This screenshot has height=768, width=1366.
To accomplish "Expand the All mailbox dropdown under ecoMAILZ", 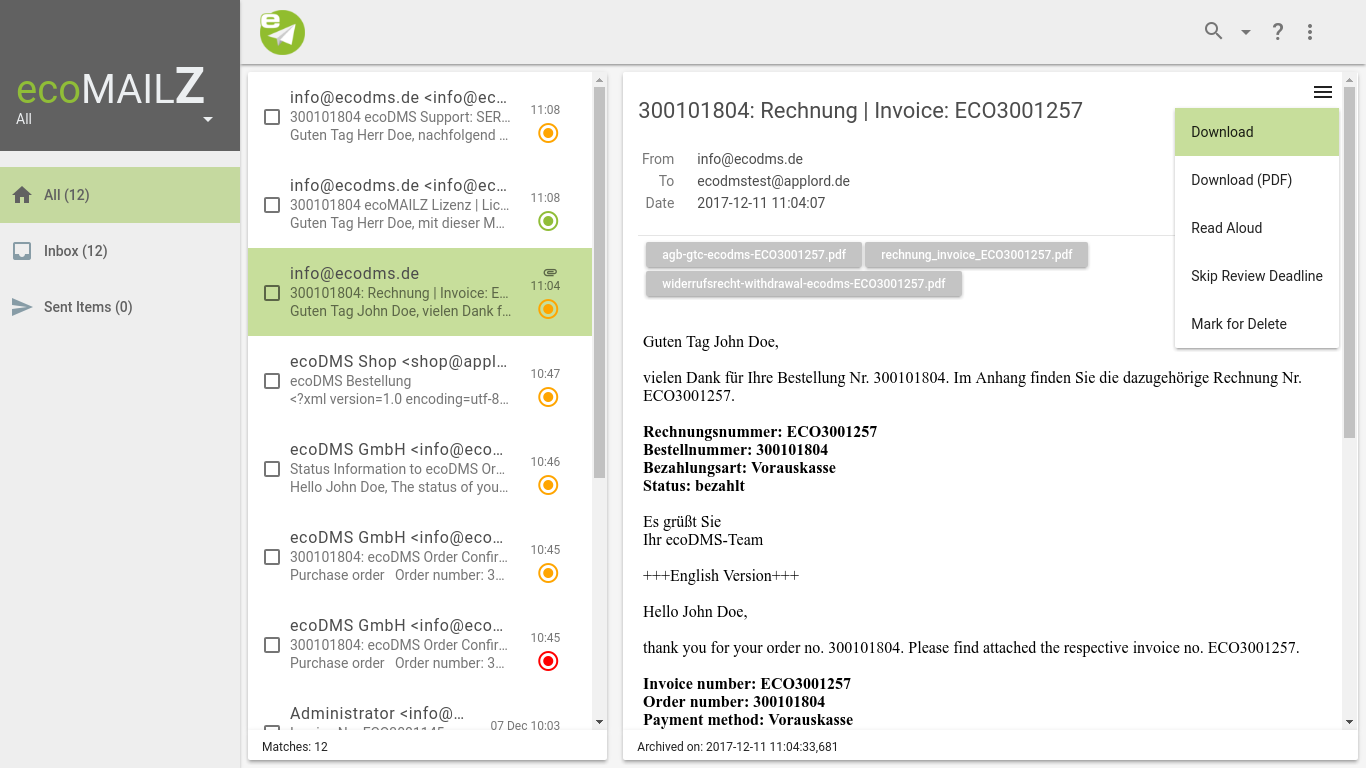I will click(x=208, y=120).
